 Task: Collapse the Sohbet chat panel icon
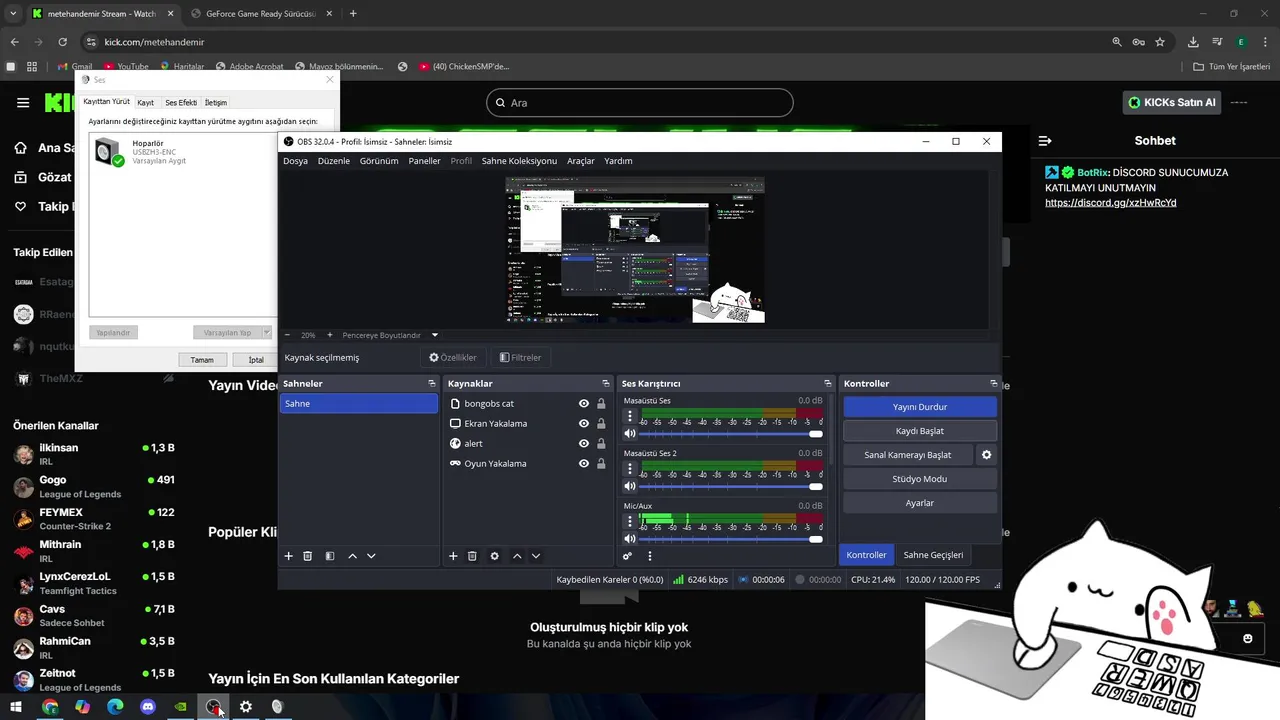coord(1045,141)
